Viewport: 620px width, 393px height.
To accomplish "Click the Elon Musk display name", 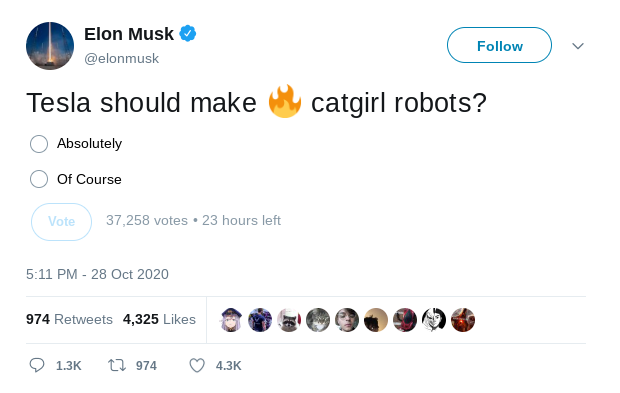I will coord(129,34).
